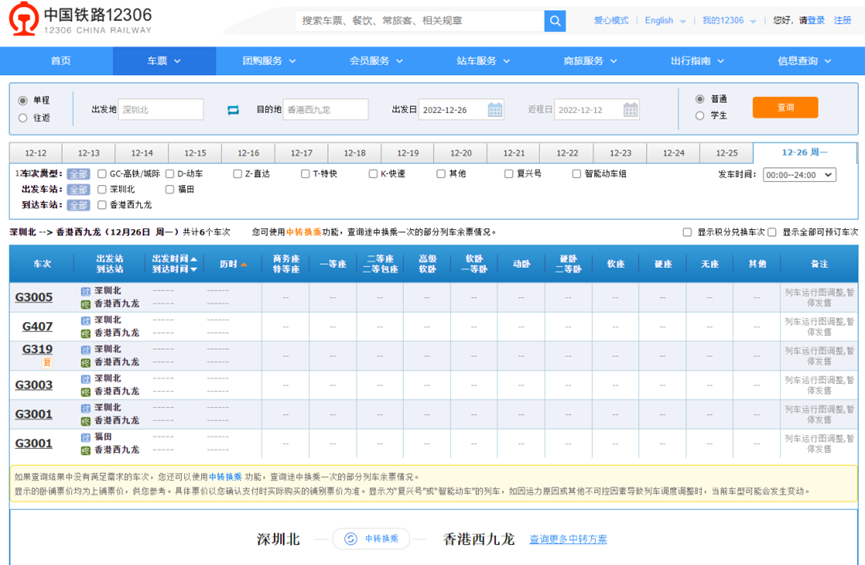
Task: Sort by duration using 历时 arrow
Action: tap(243, 265)
